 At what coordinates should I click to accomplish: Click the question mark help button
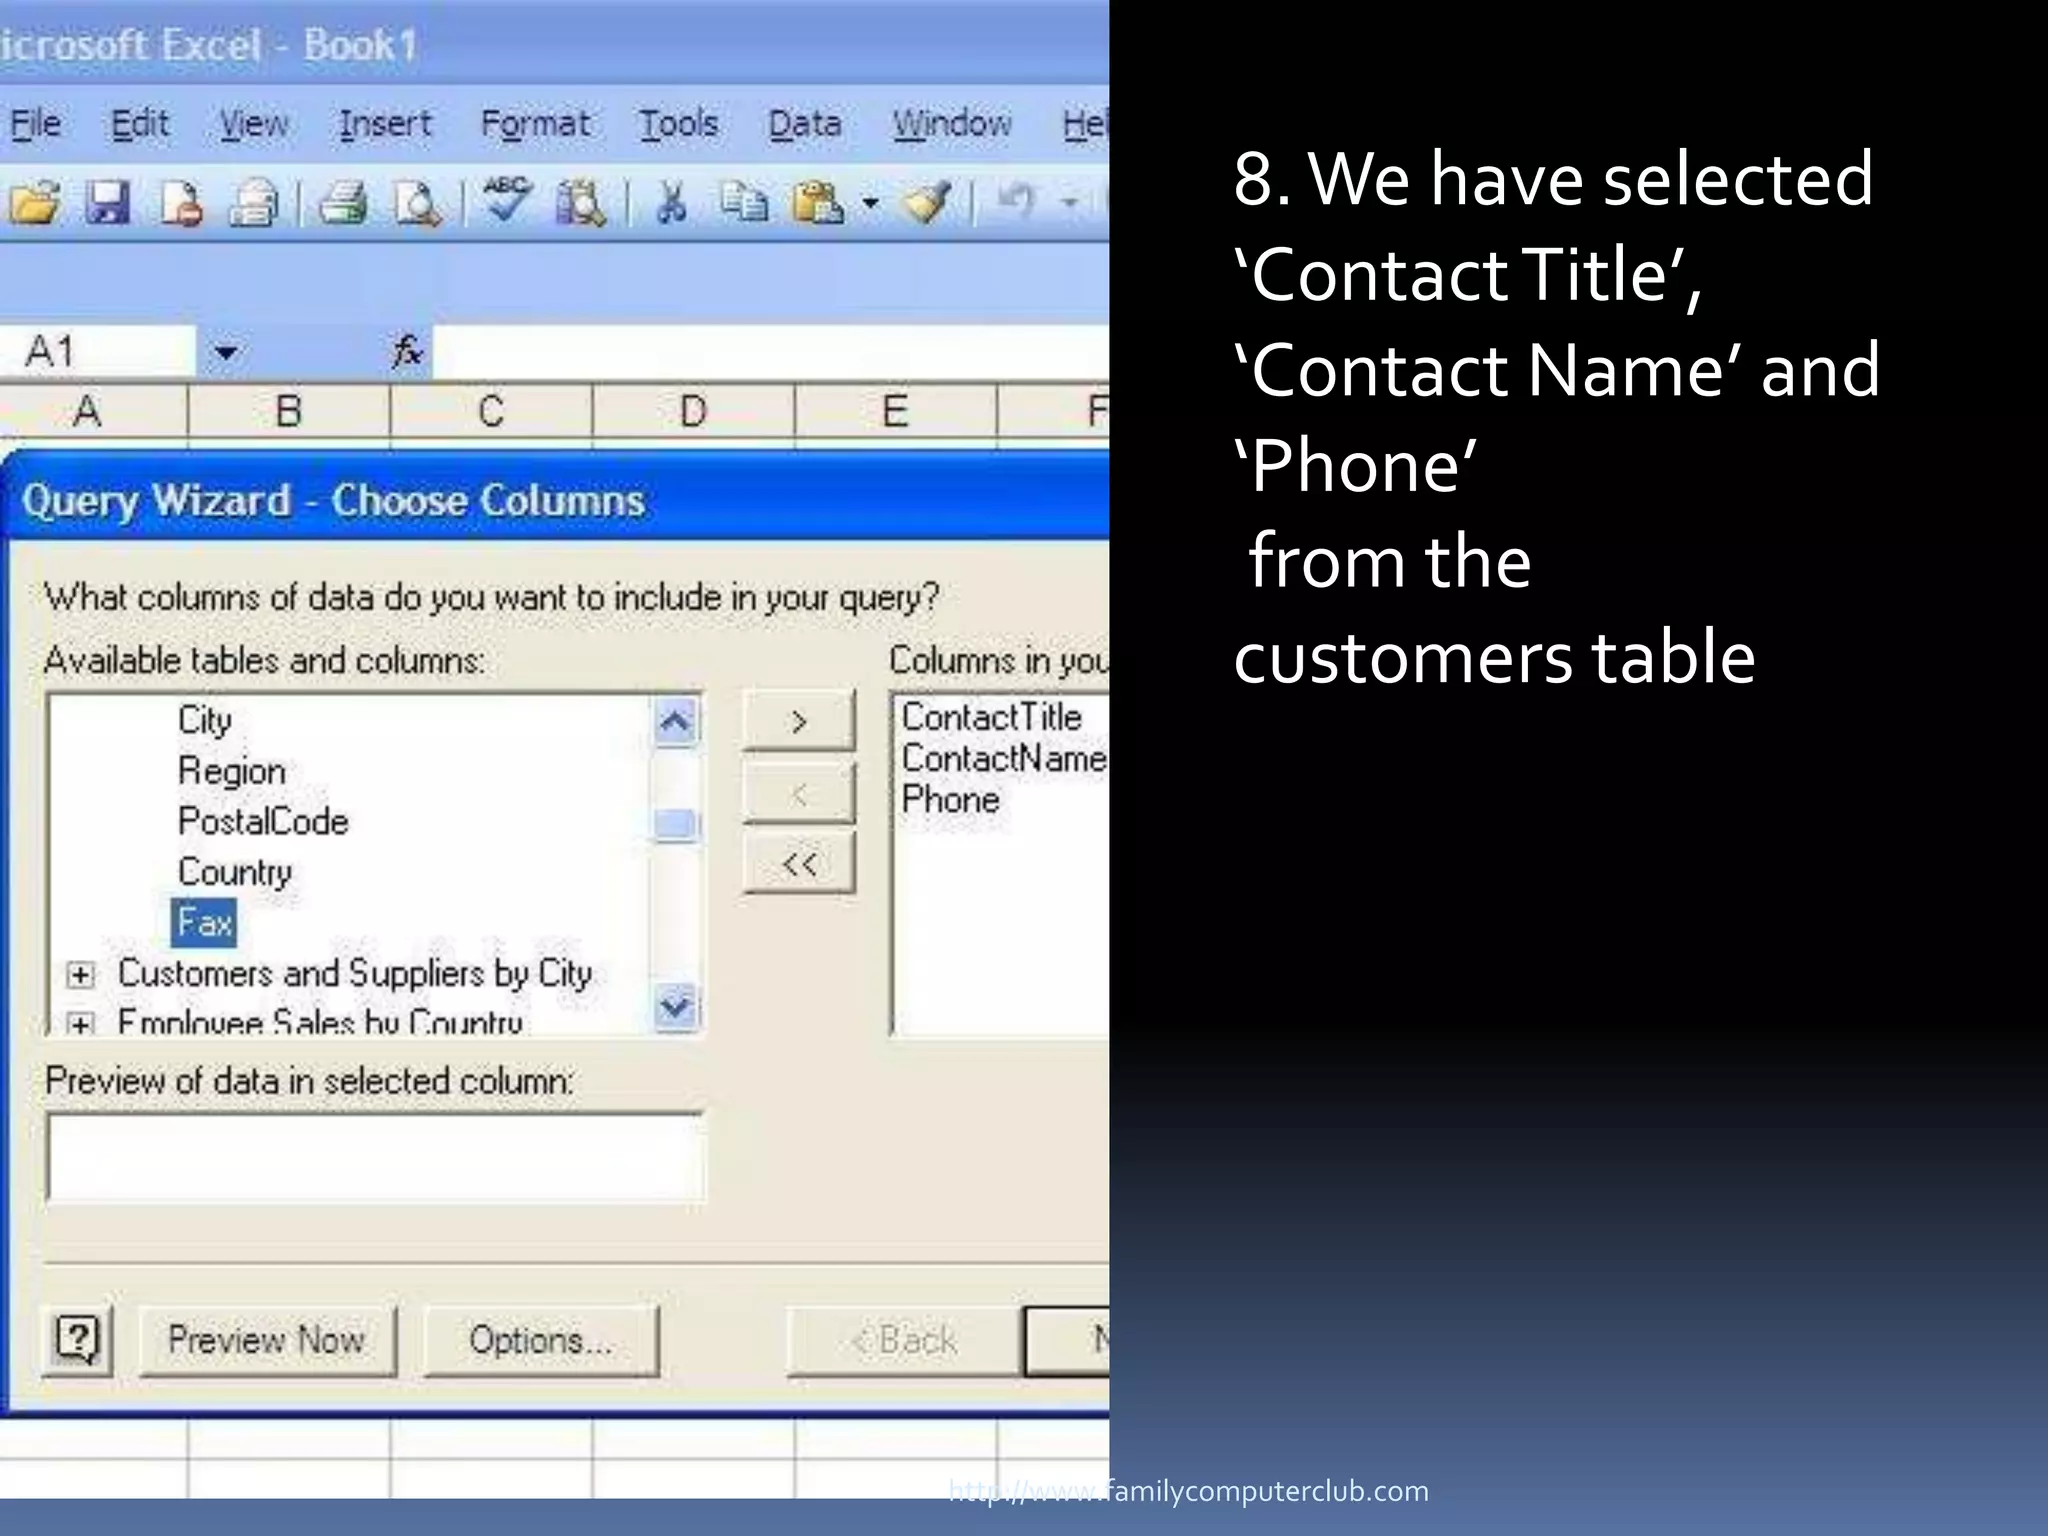point(78,1339)
